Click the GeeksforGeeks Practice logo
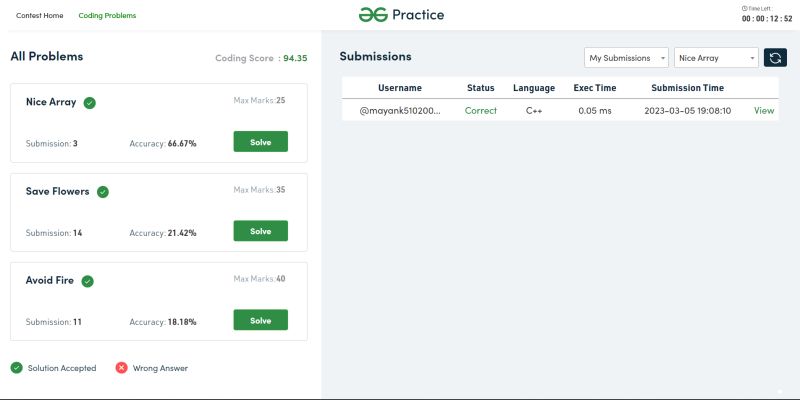The width and height of the screenshot is (800, 400). (401, 15)
